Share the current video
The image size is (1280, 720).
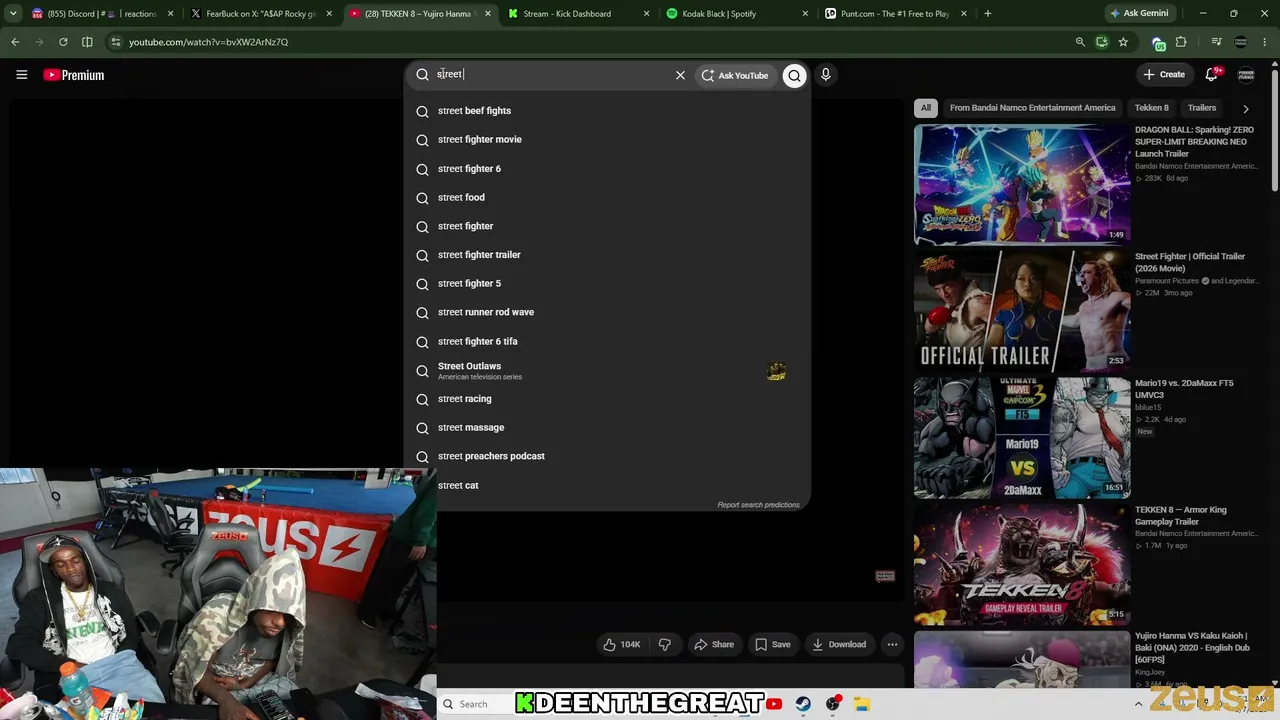pos(714,645)
